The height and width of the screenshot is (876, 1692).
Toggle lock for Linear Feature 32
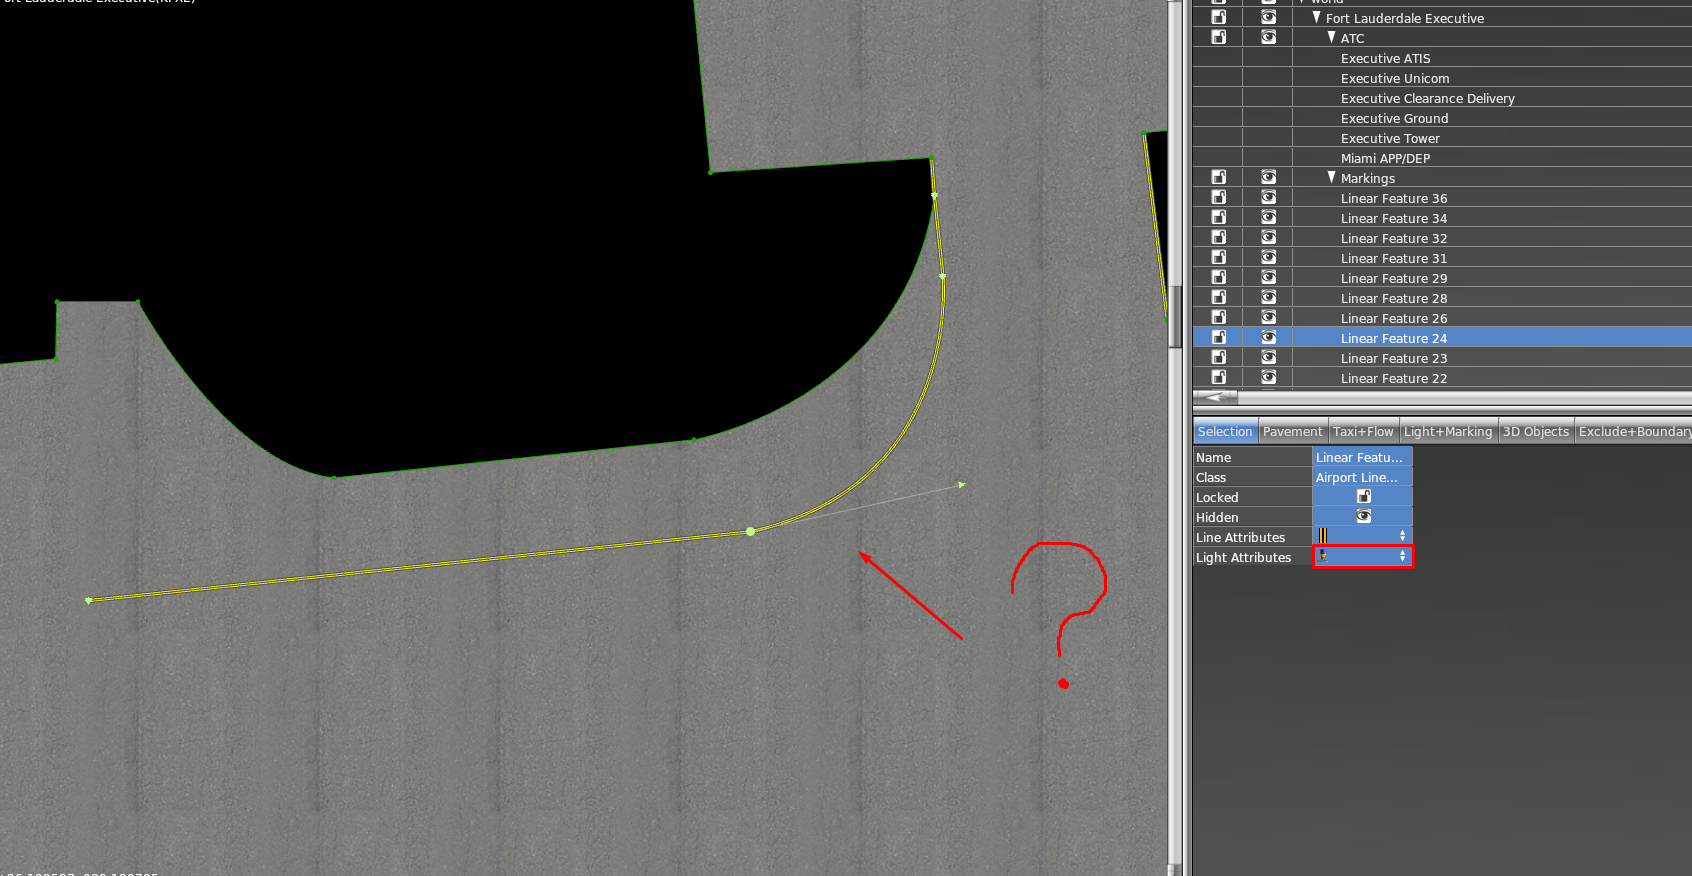click(x=1218, y=237)
